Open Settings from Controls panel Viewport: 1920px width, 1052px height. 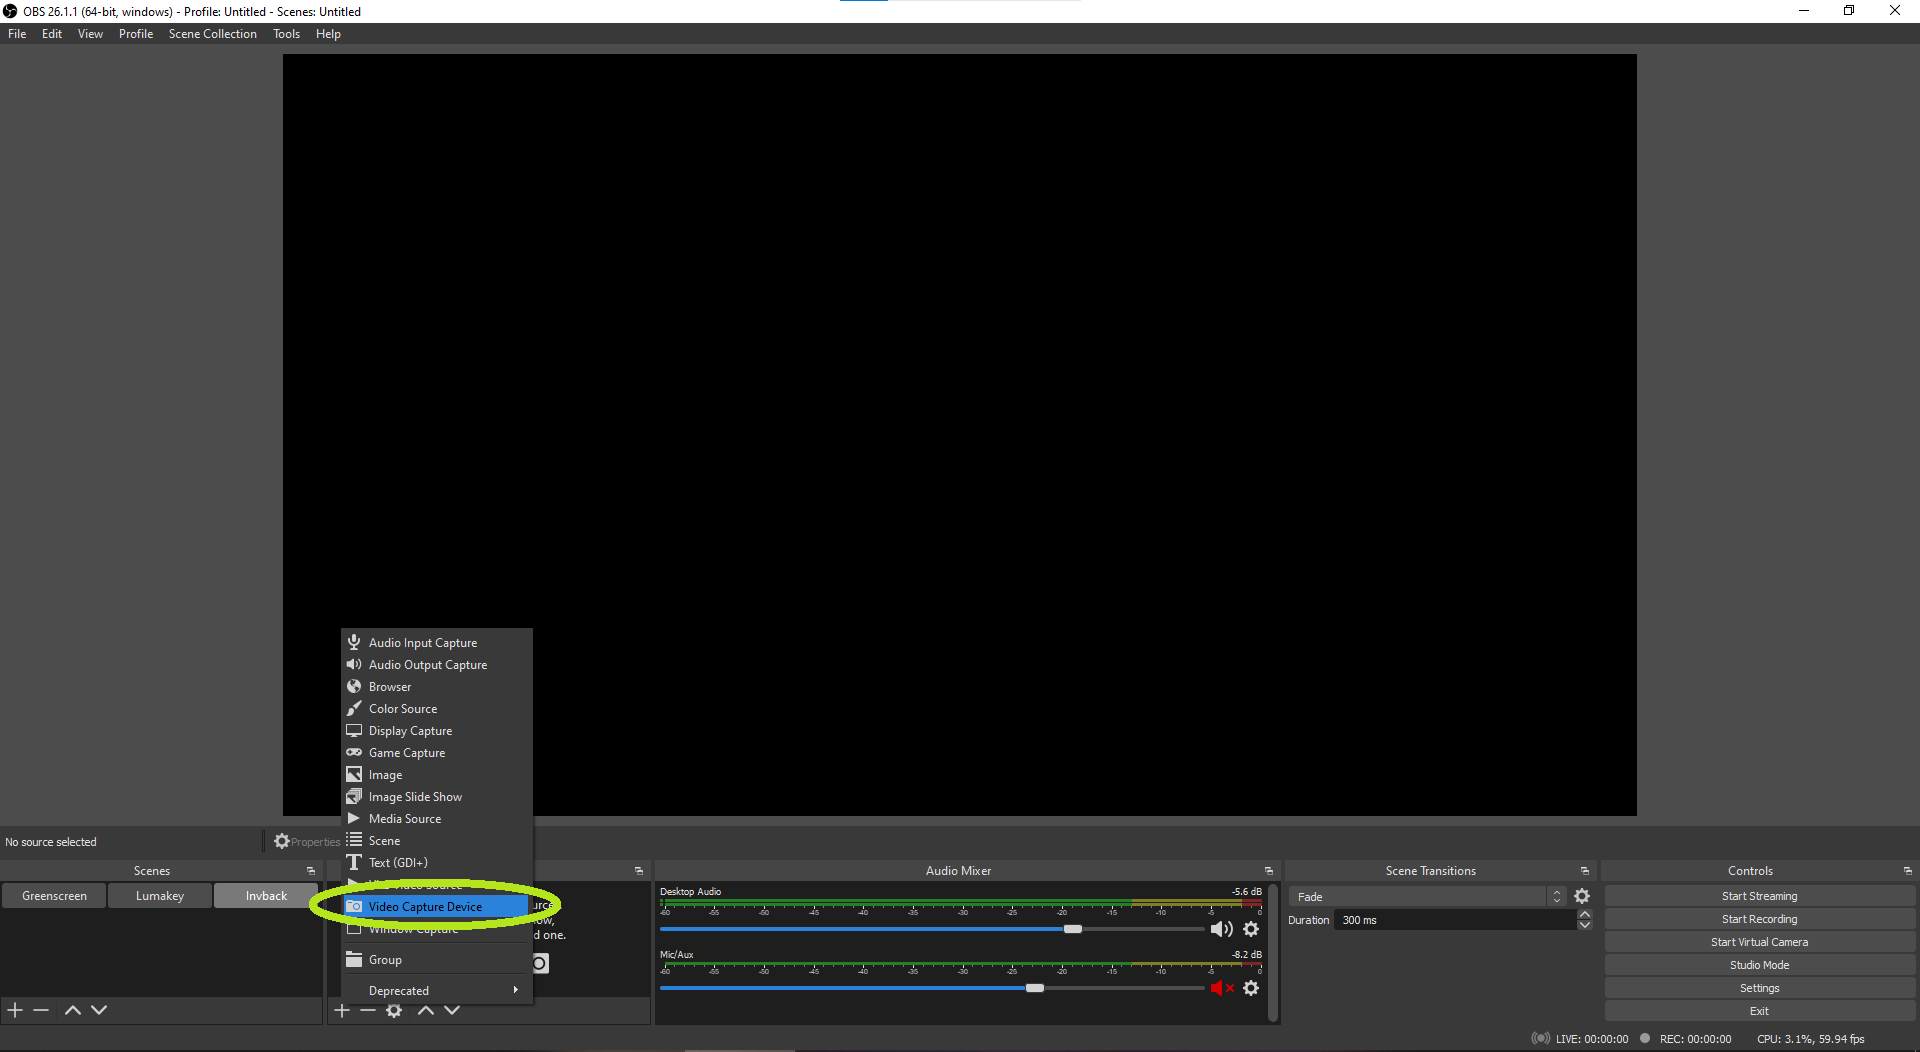(1759, 988)
